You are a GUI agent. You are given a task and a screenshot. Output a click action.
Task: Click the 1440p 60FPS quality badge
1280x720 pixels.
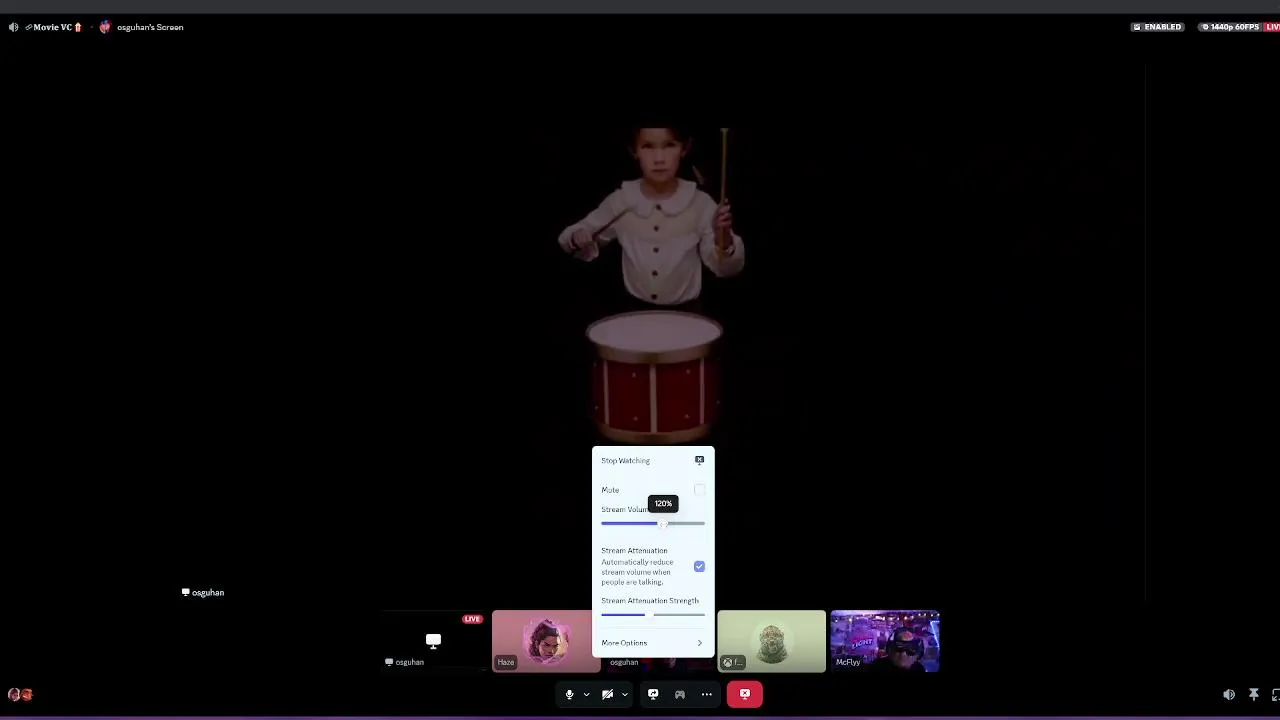click(1230, 27)
